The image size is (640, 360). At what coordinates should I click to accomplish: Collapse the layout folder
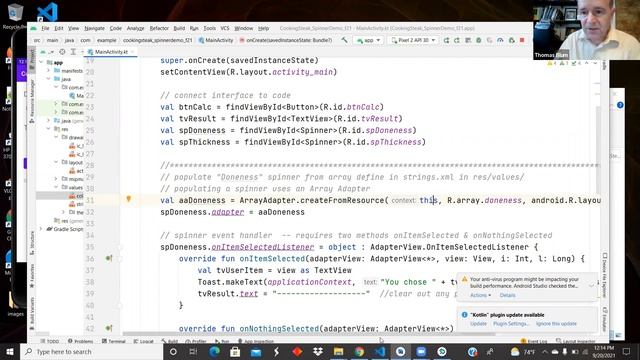(x=56, y=162)
